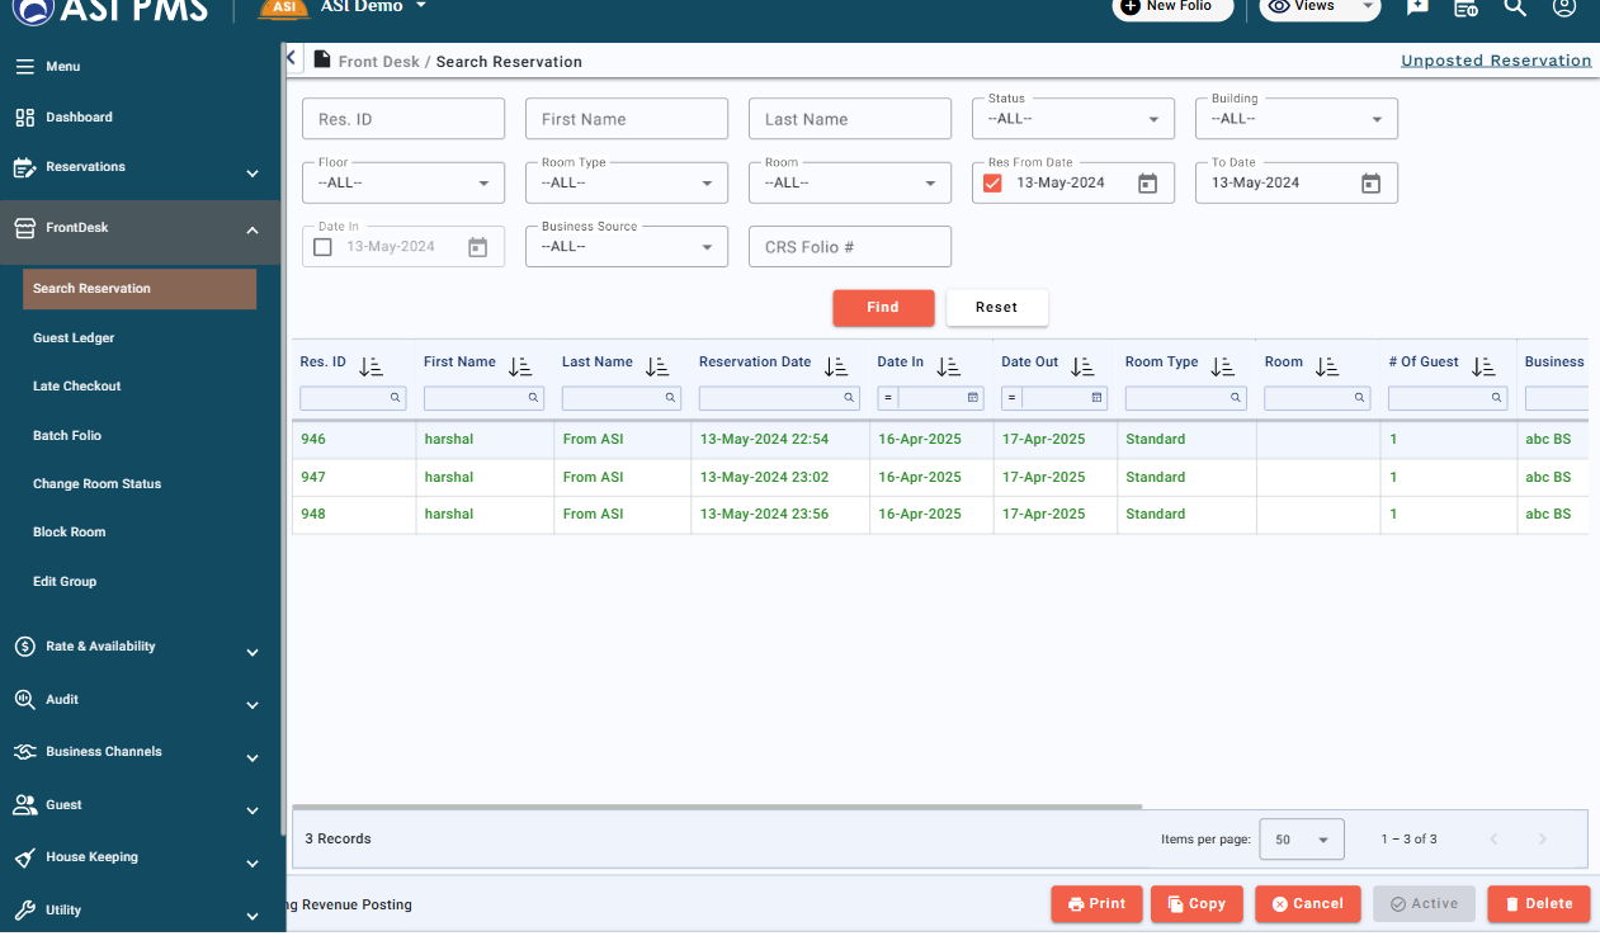
Task: Open the Floor dropdown
Action: coord(403,183)
